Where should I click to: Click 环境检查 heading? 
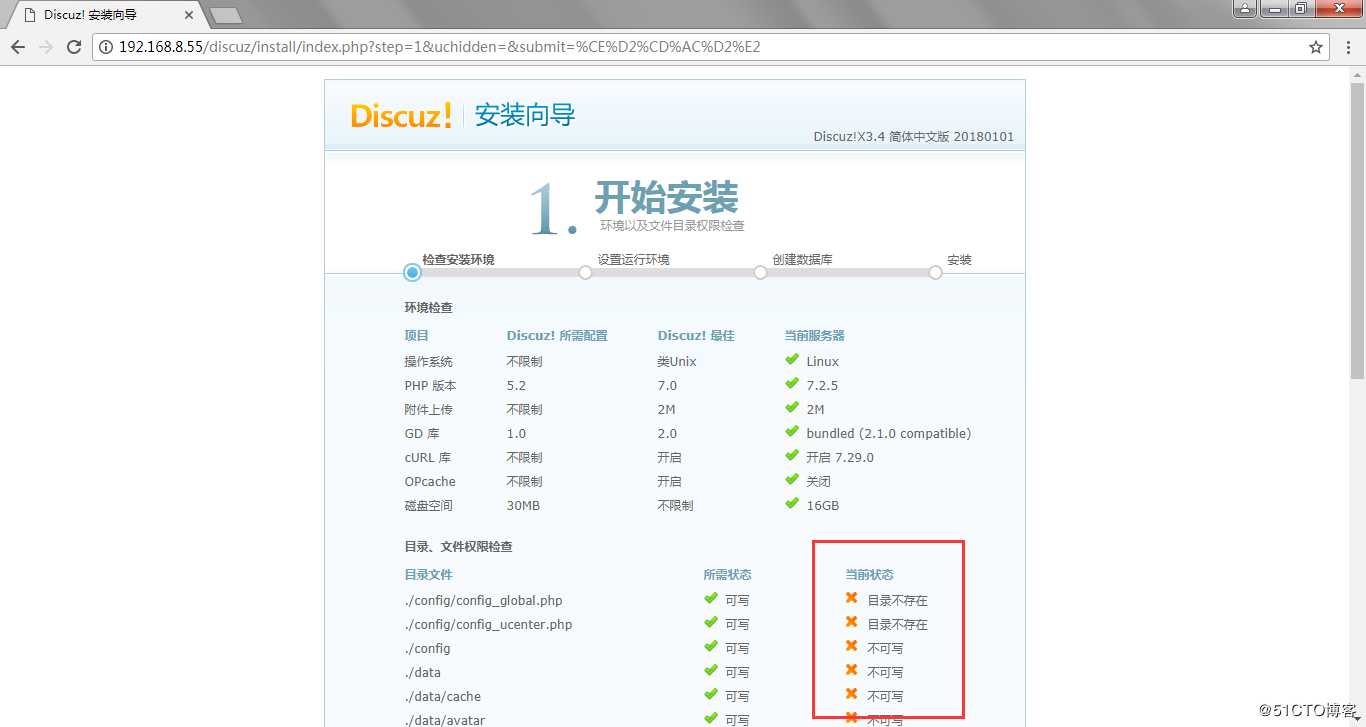(428, 308)
